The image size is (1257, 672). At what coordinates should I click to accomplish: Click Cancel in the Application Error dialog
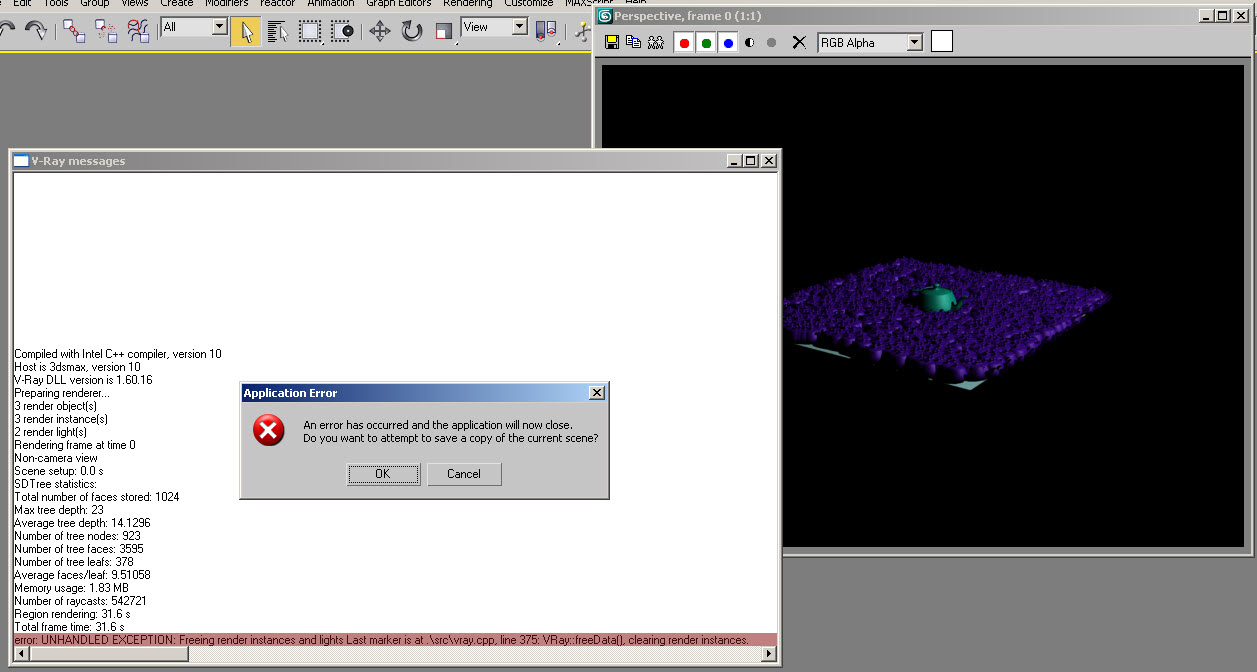pos(464,474)
